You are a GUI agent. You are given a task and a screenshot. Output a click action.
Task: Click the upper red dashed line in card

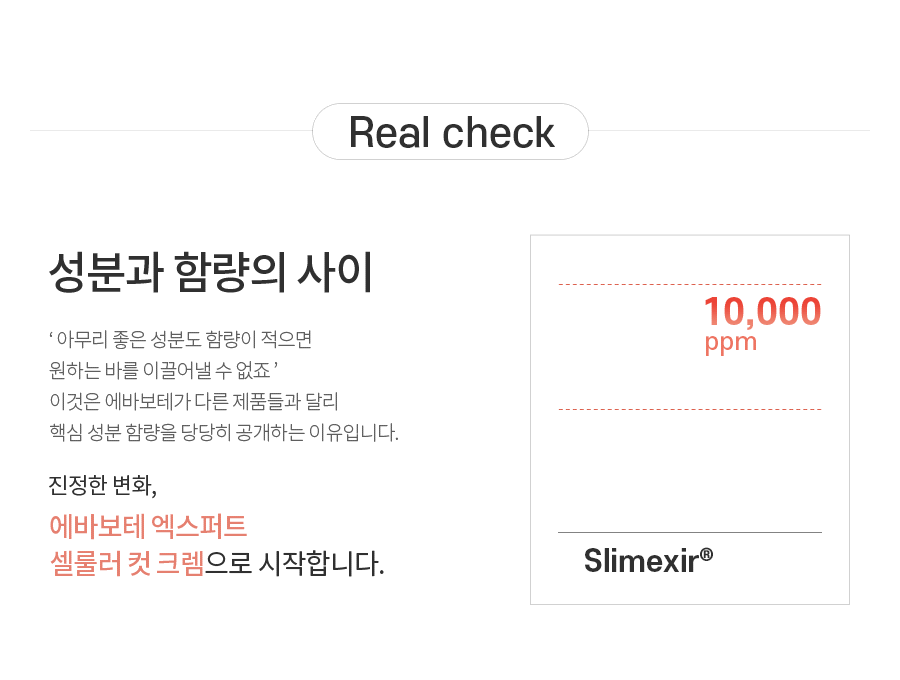(x=690, y=284)
